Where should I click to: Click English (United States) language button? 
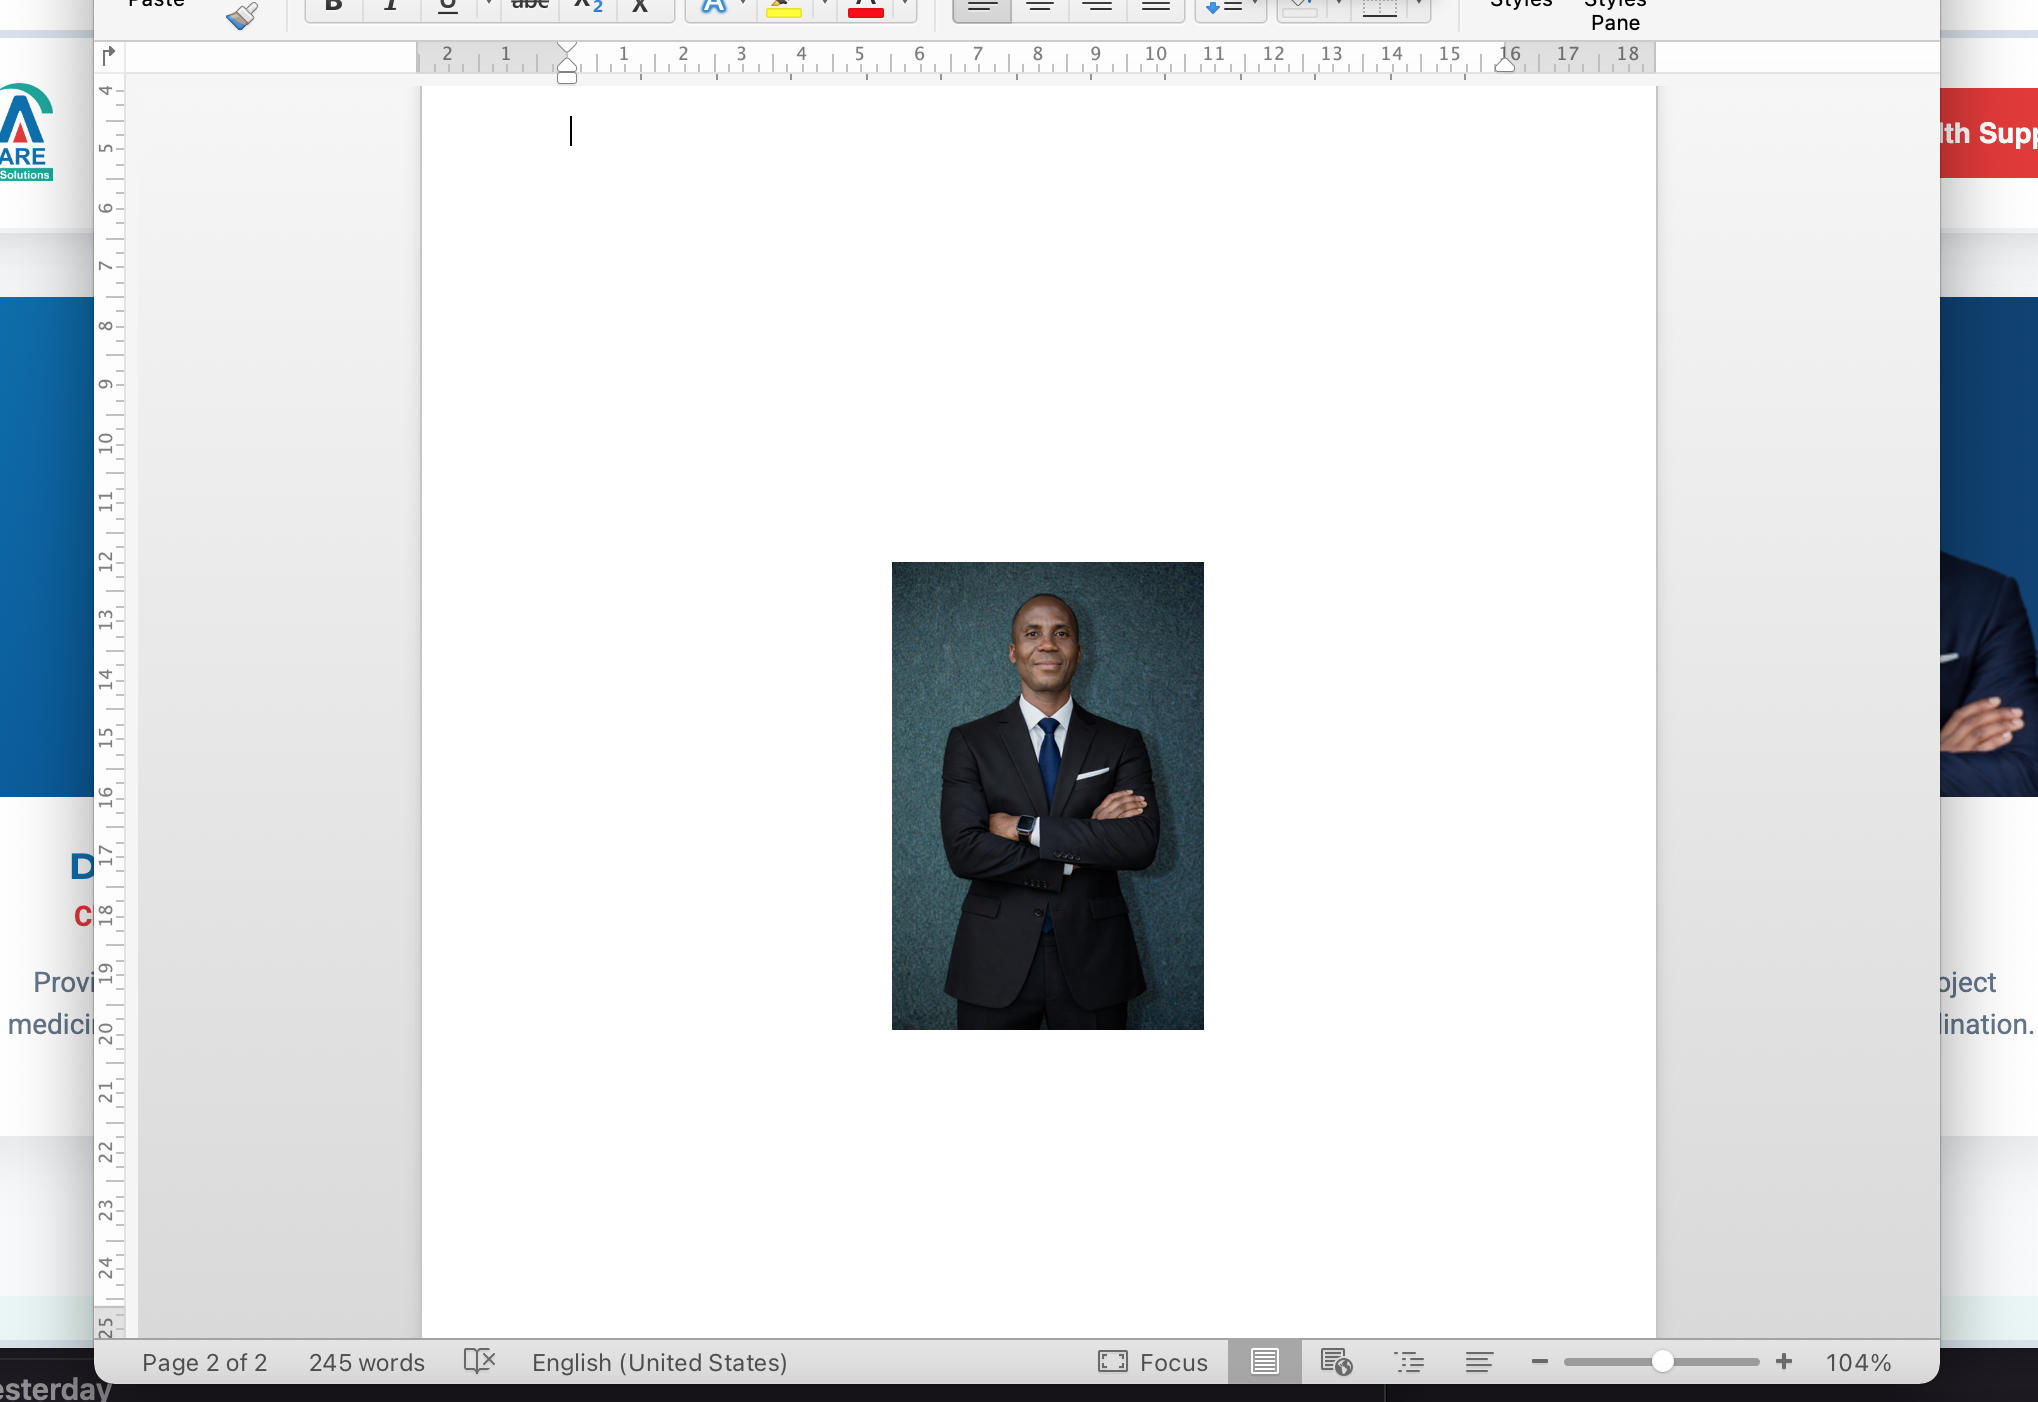(x=659, y=1362)
